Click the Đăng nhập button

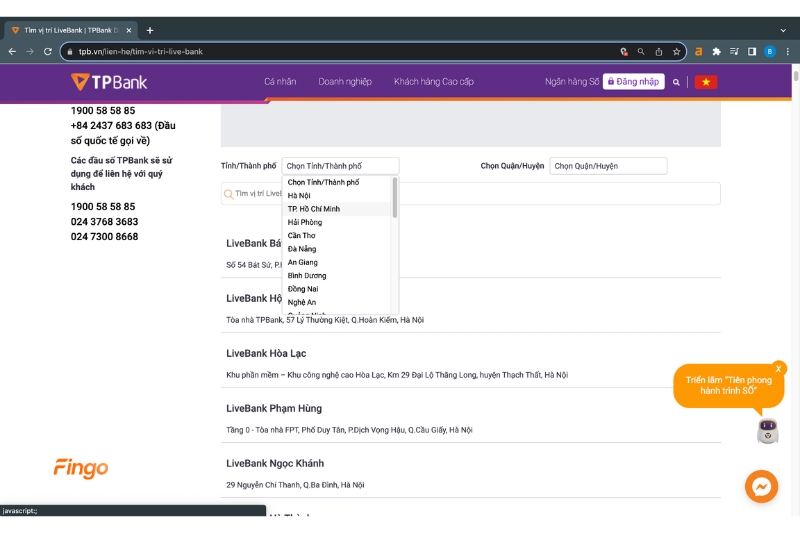tap(633, 82)
